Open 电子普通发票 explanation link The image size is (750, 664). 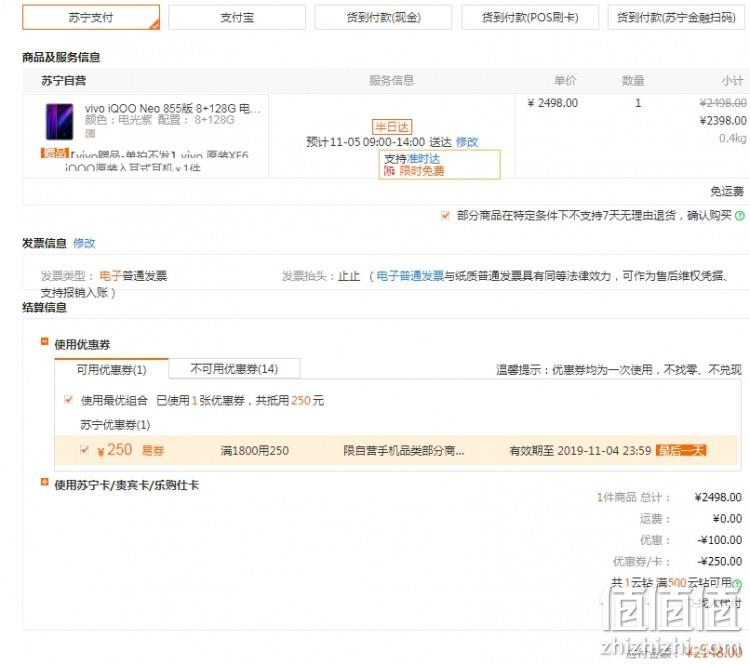point(410,276)
